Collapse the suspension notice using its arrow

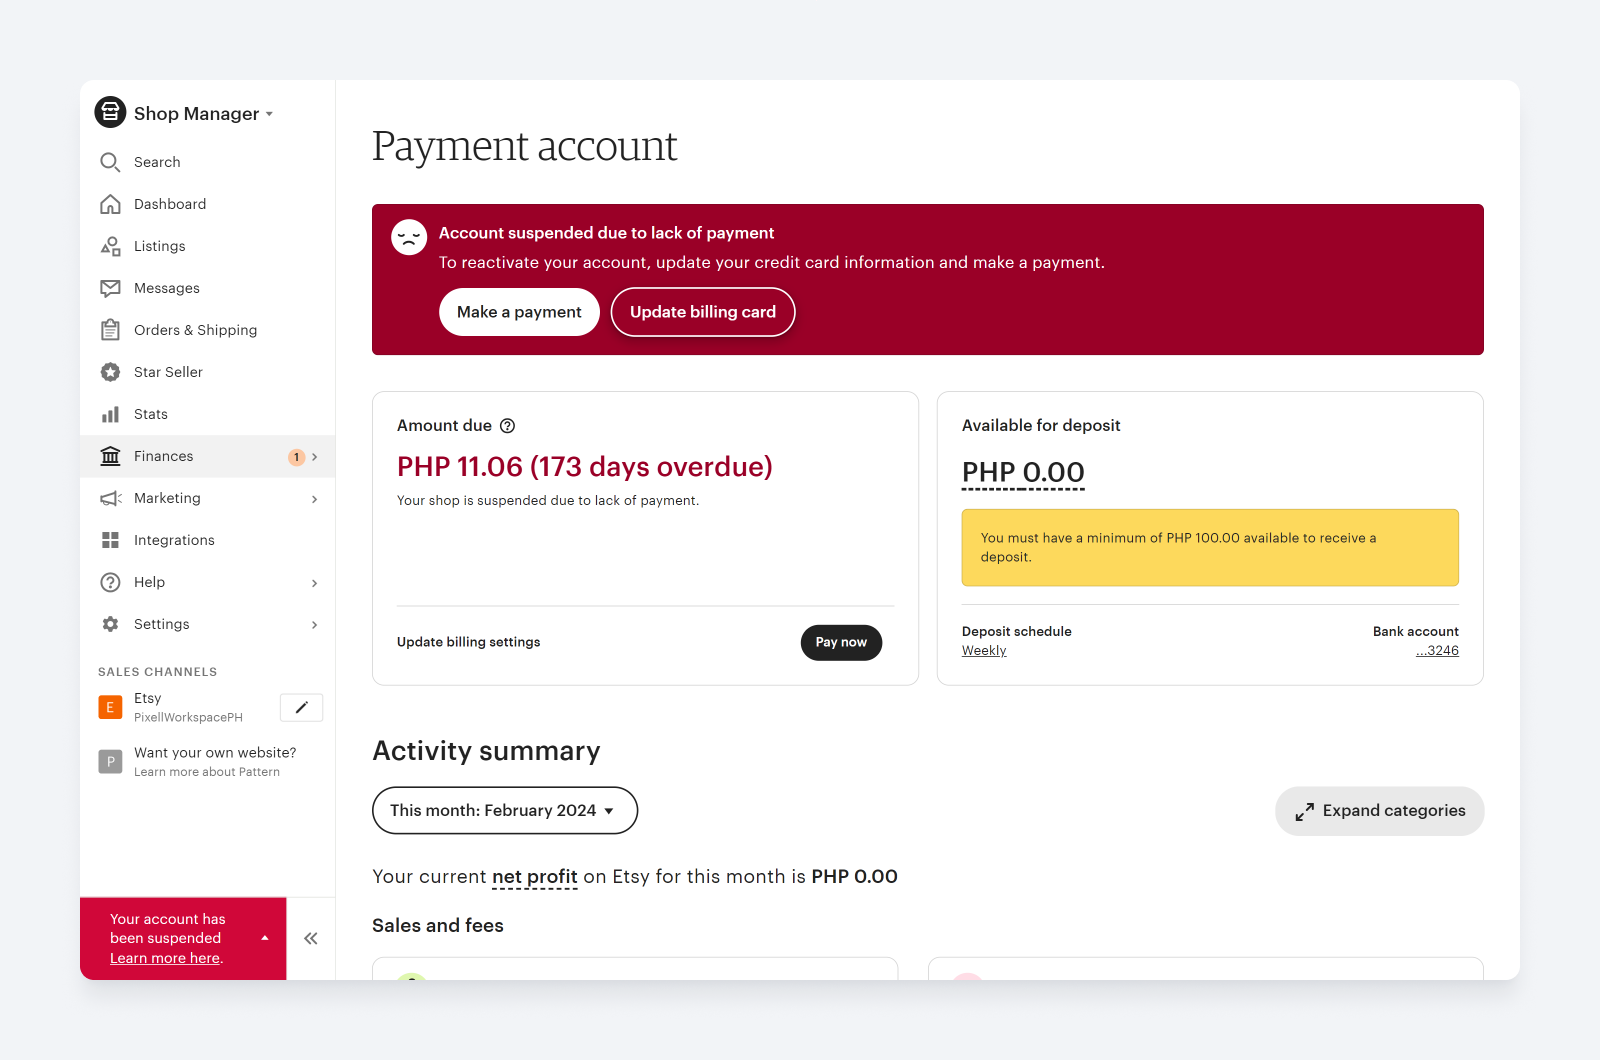(x=264, y=938)
